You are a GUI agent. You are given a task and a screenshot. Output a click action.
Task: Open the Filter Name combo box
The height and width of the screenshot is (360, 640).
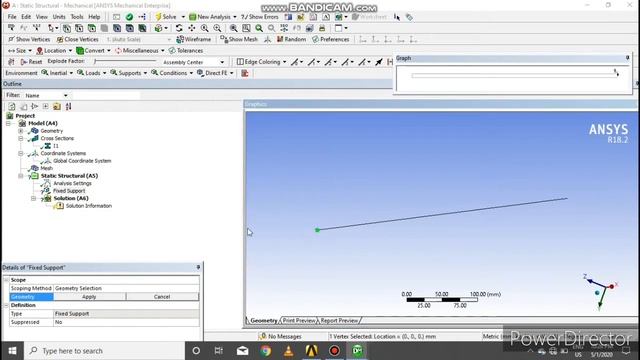coord(46,96)
